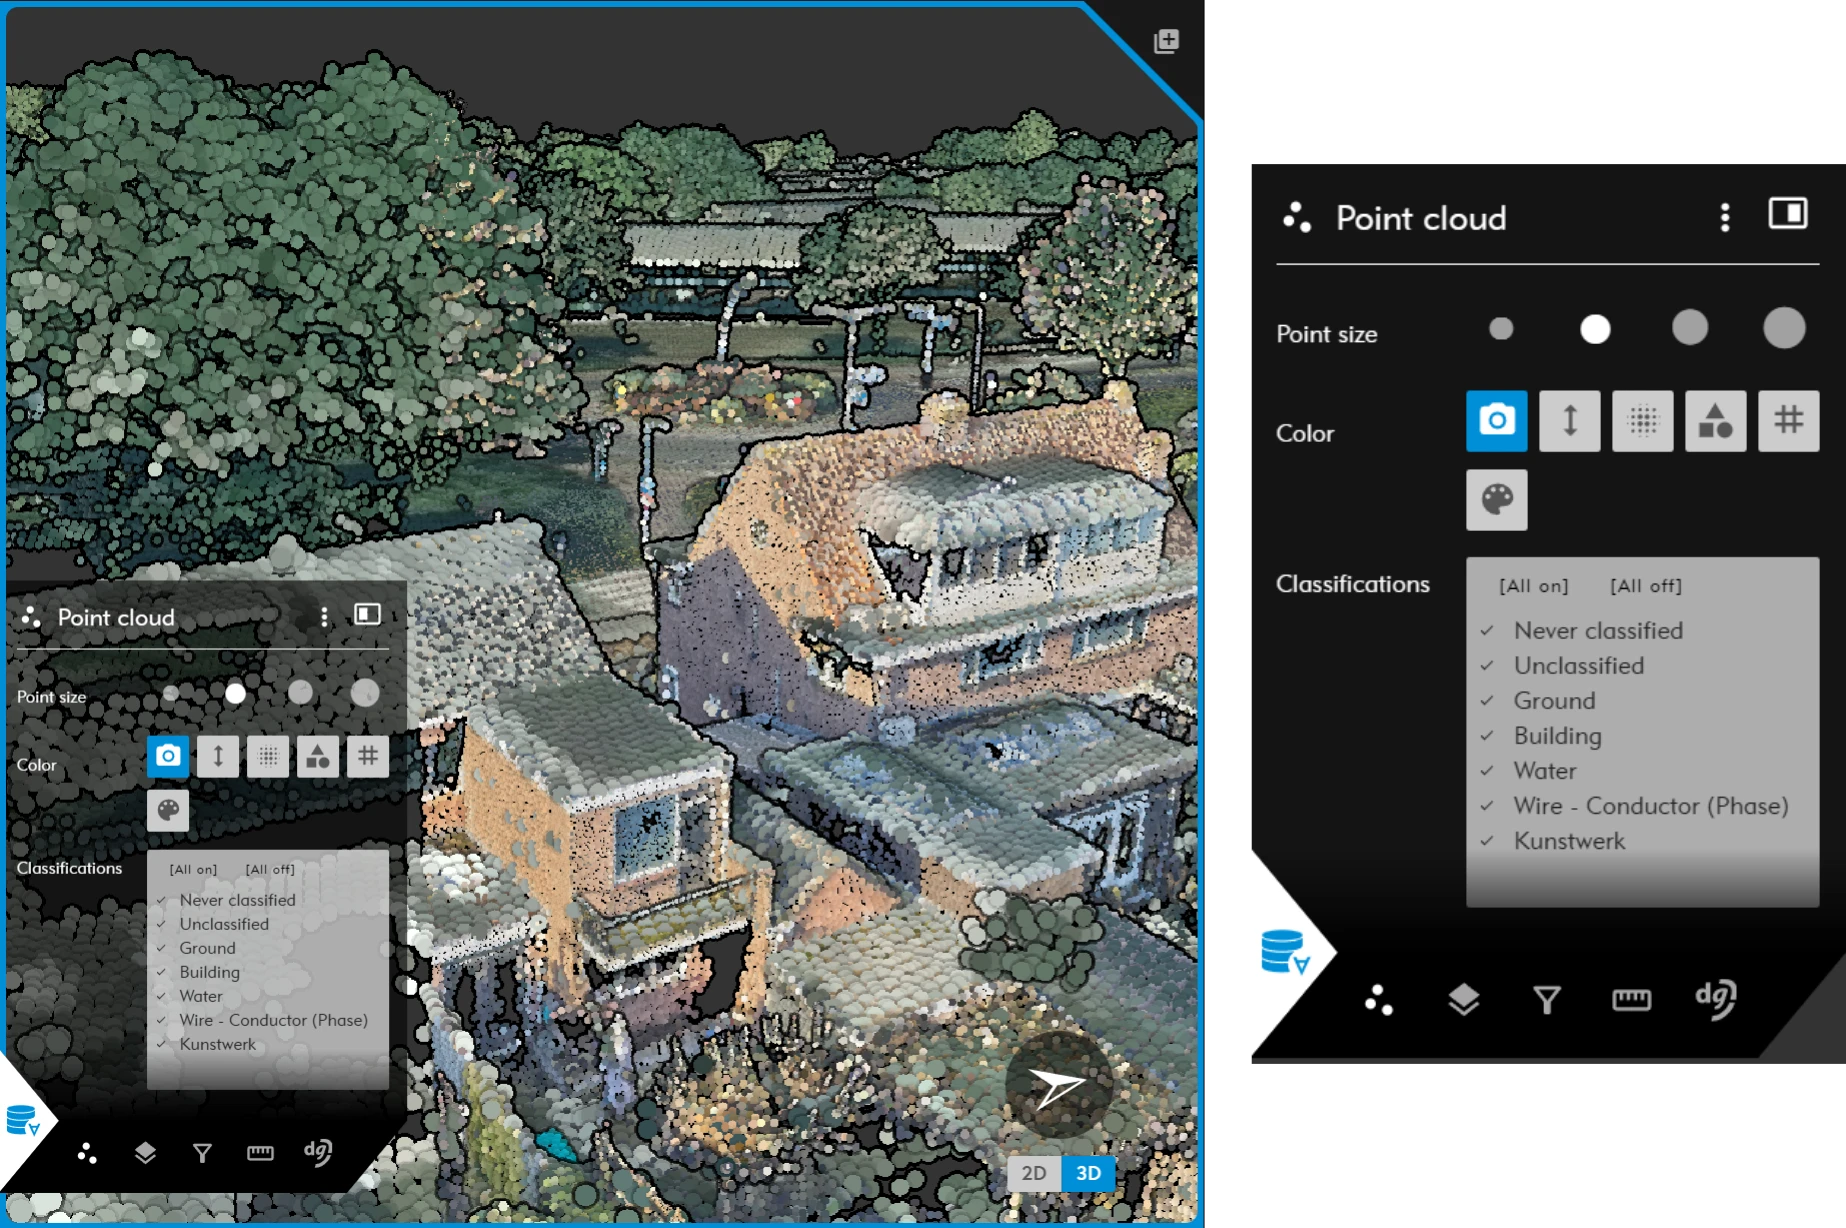Toggle the panel dock side icon
The height and width of the screenshot is (1228, 1846).
pyautogui.click(x=1788, y=214)
